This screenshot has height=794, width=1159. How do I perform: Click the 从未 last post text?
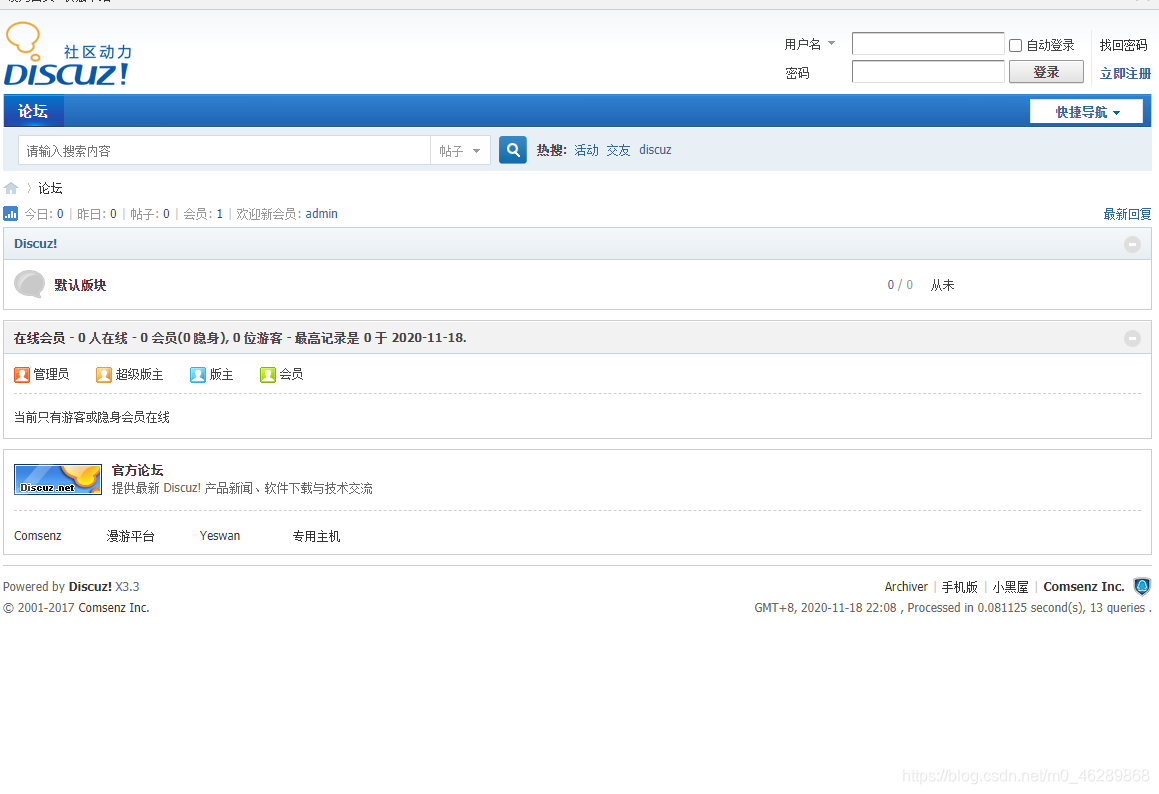[x=942, y=285]
